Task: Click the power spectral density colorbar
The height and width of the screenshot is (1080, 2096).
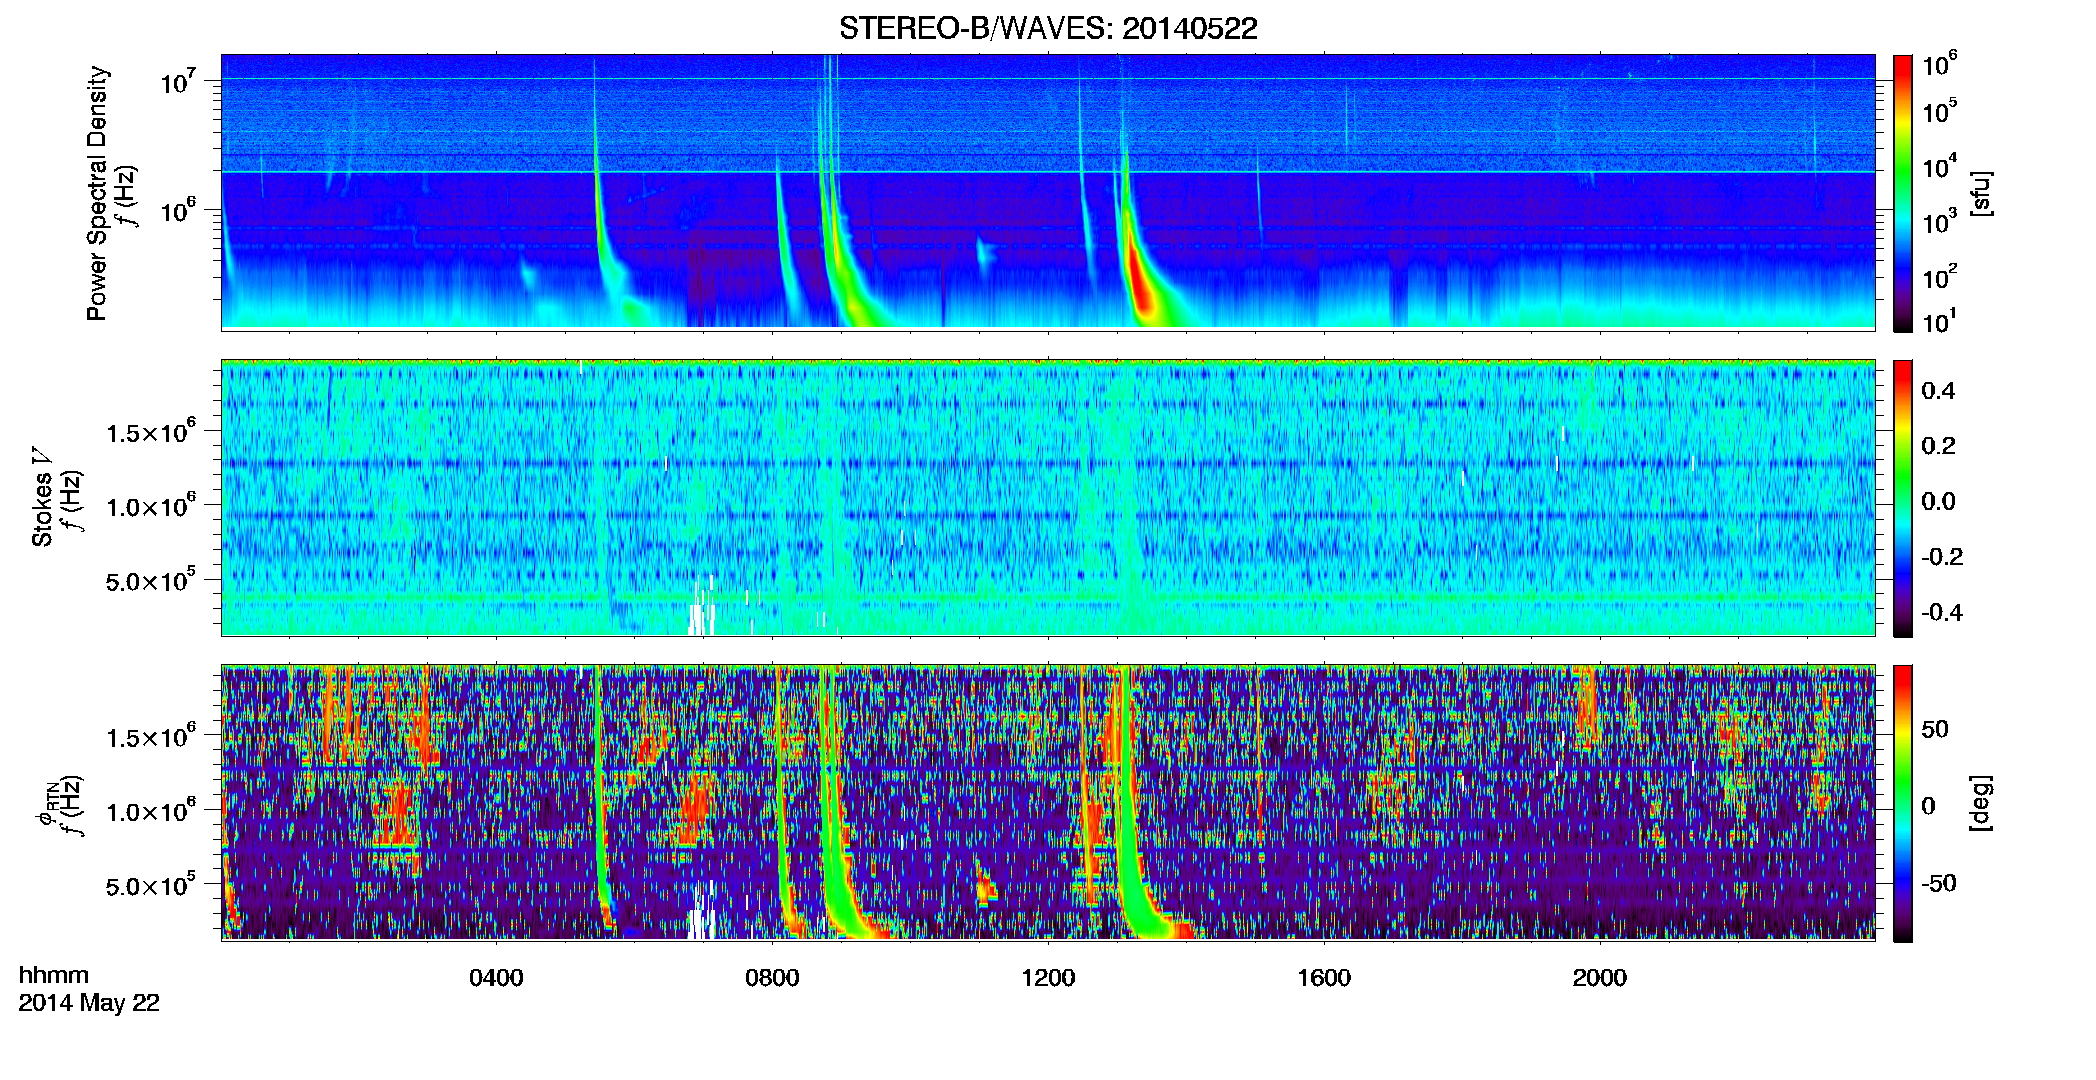Action: [1902, 193]
